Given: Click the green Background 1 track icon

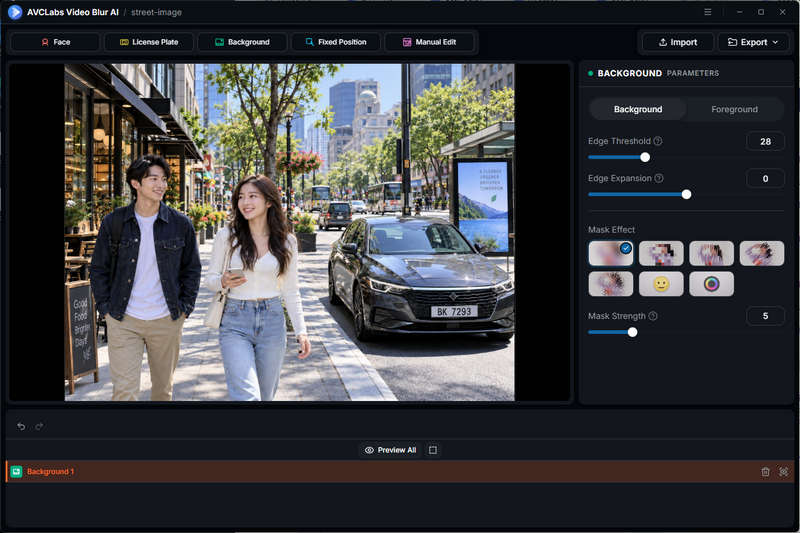Looking at the screenshot, I should [x=16, y=471].
